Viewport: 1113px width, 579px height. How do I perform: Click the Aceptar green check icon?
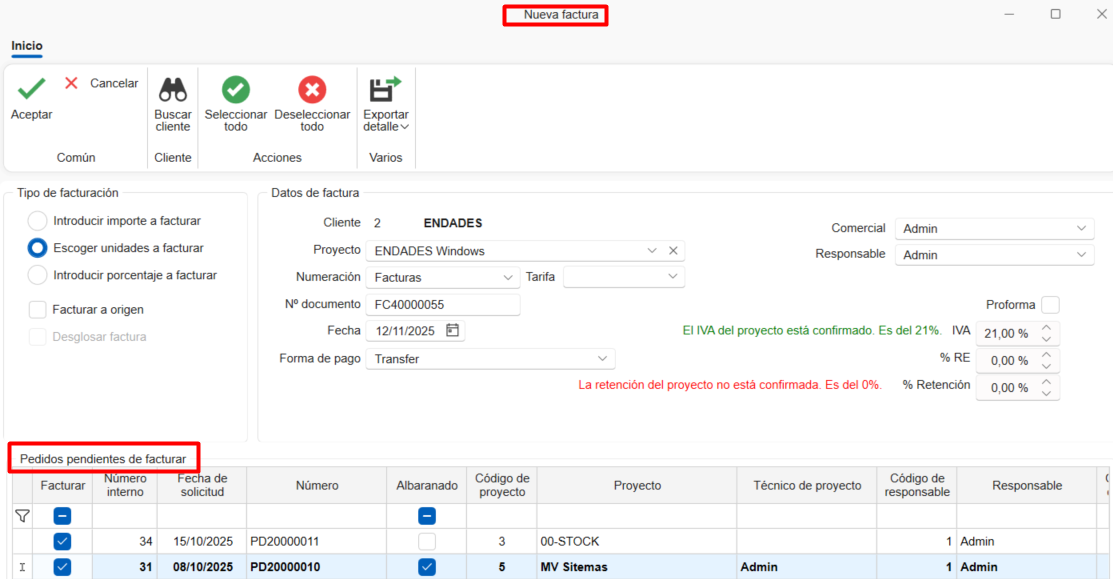pyautogui.click(x=30, y=89)
